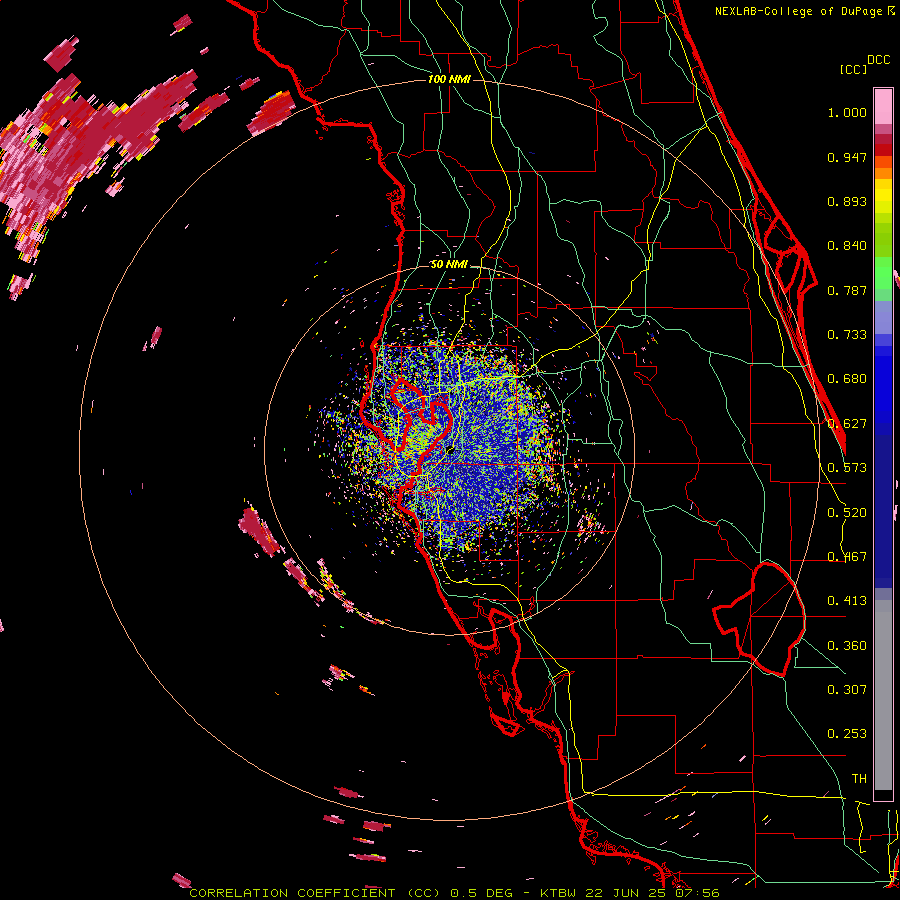Click the 0.947 legend value
The image size is (900, 900).
[847, 157]
